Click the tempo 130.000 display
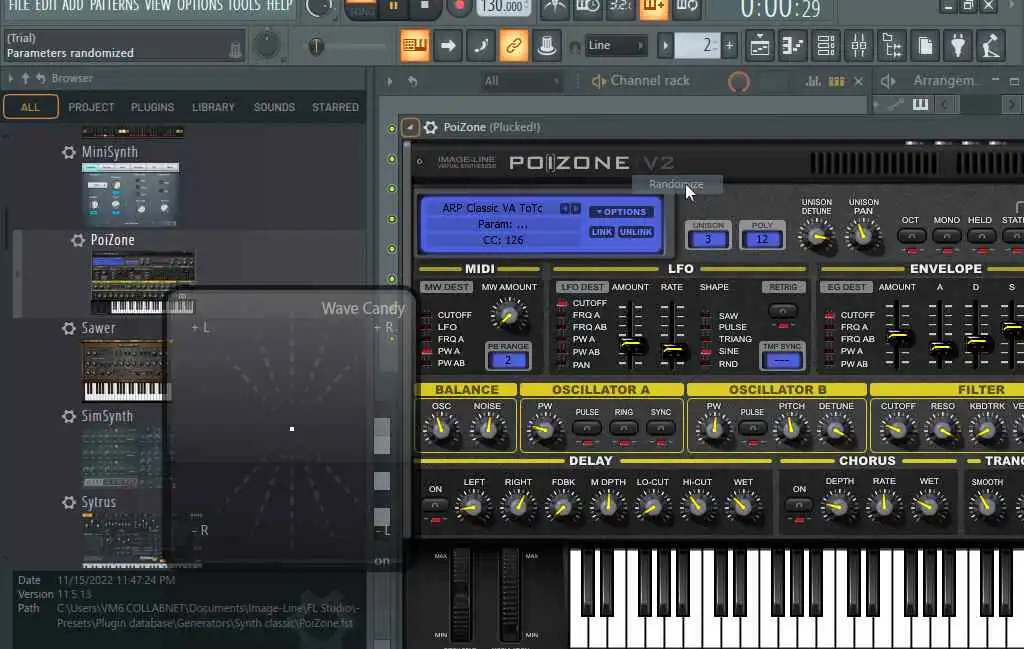 (502, 7)
